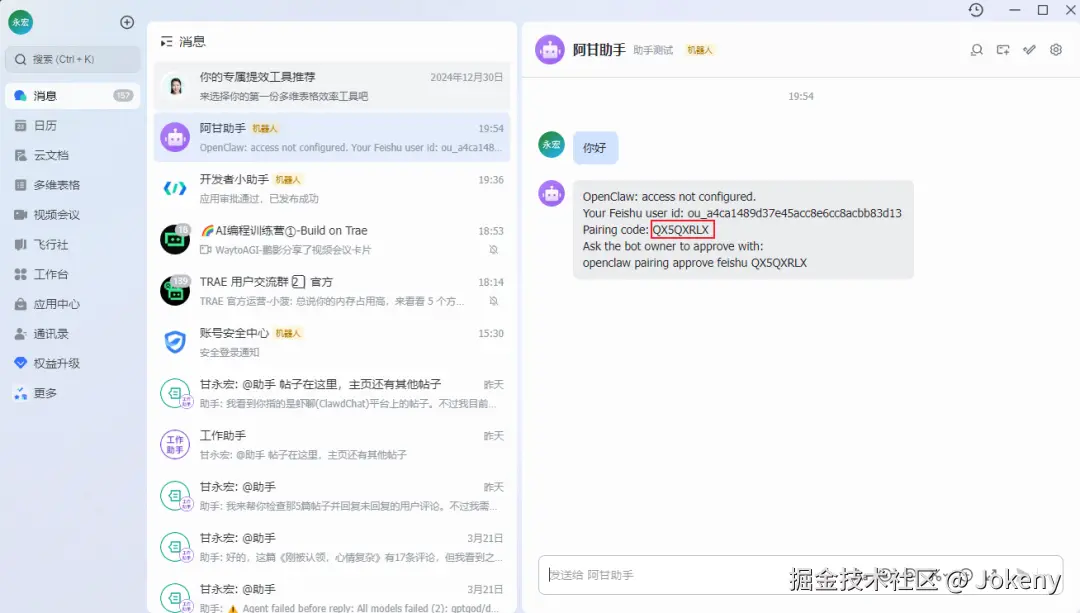Open the 甘永宏: @助手 chat 我来帮你检查
This screenshot has width=1080, height=613.
coord(331,496)
